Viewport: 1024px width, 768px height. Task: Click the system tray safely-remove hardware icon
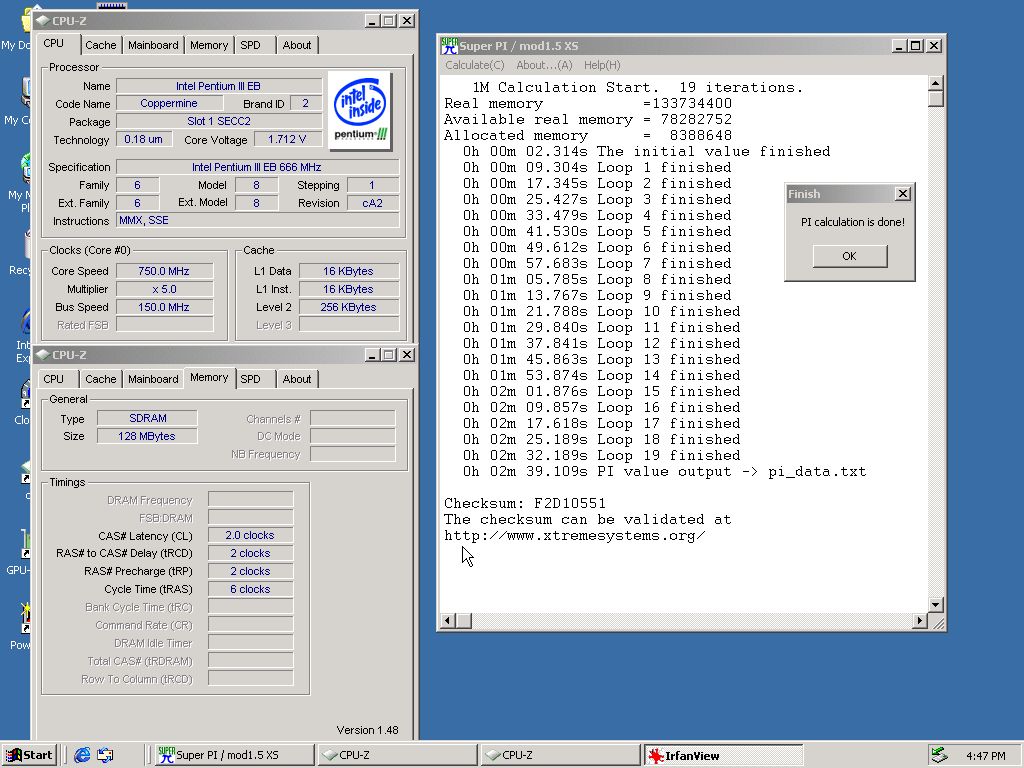pyautogui.click(x=939, y=755)
